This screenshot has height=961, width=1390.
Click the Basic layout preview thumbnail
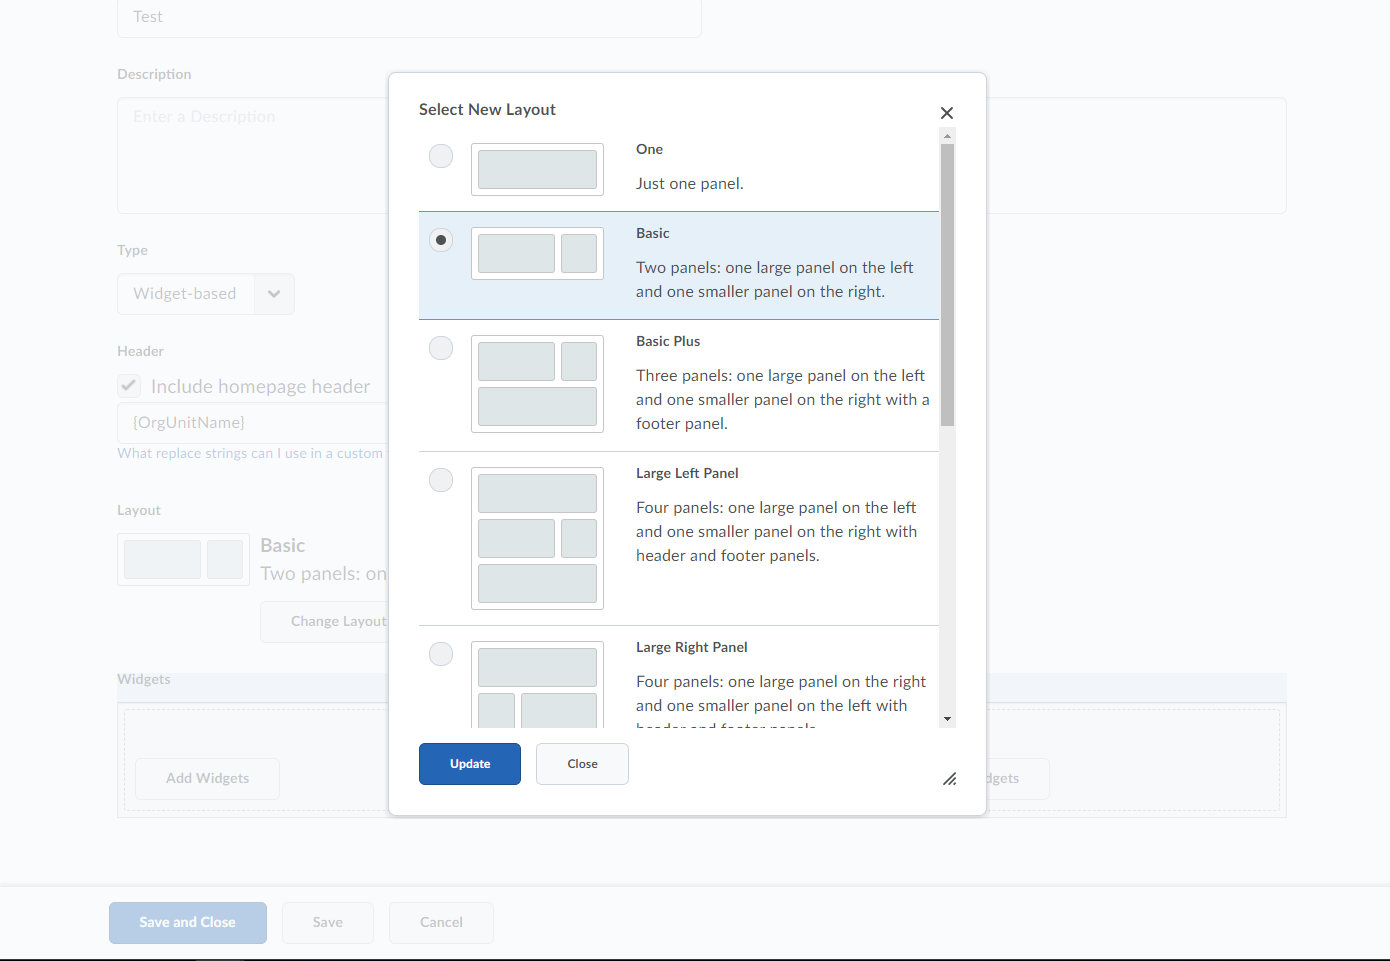point(537,253)
